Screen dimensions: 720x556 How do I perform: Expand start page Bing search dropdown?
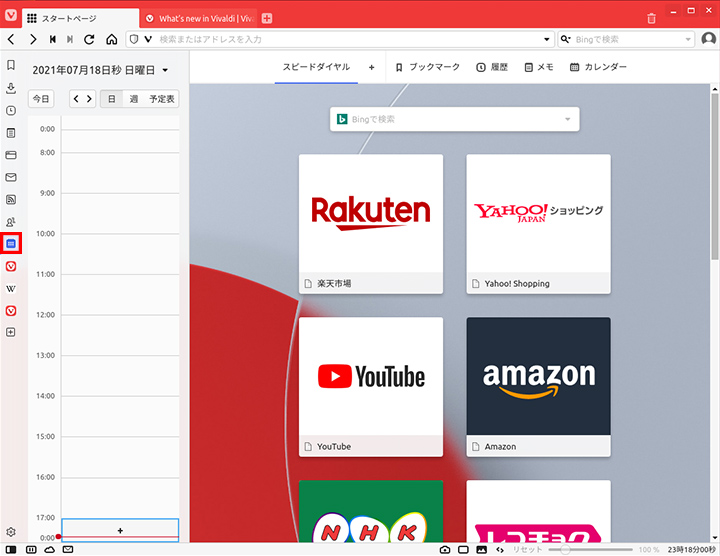568,119
